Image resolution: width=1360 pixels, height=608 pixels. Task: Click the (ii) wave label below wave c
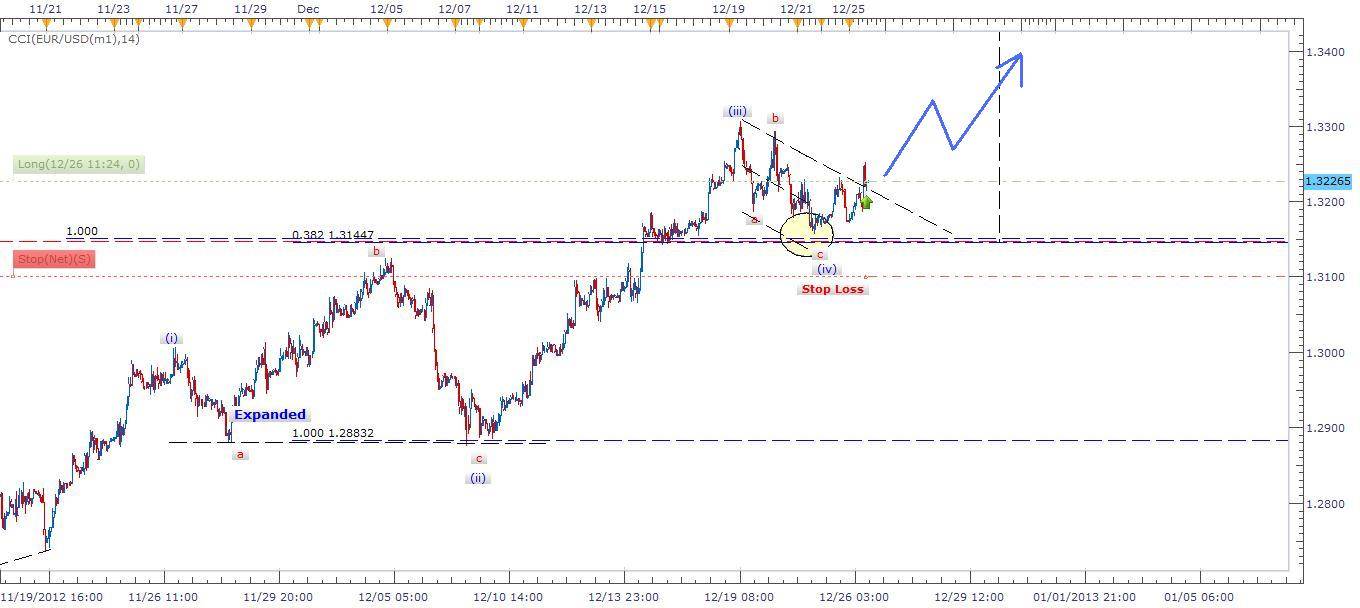pos(477,478)
